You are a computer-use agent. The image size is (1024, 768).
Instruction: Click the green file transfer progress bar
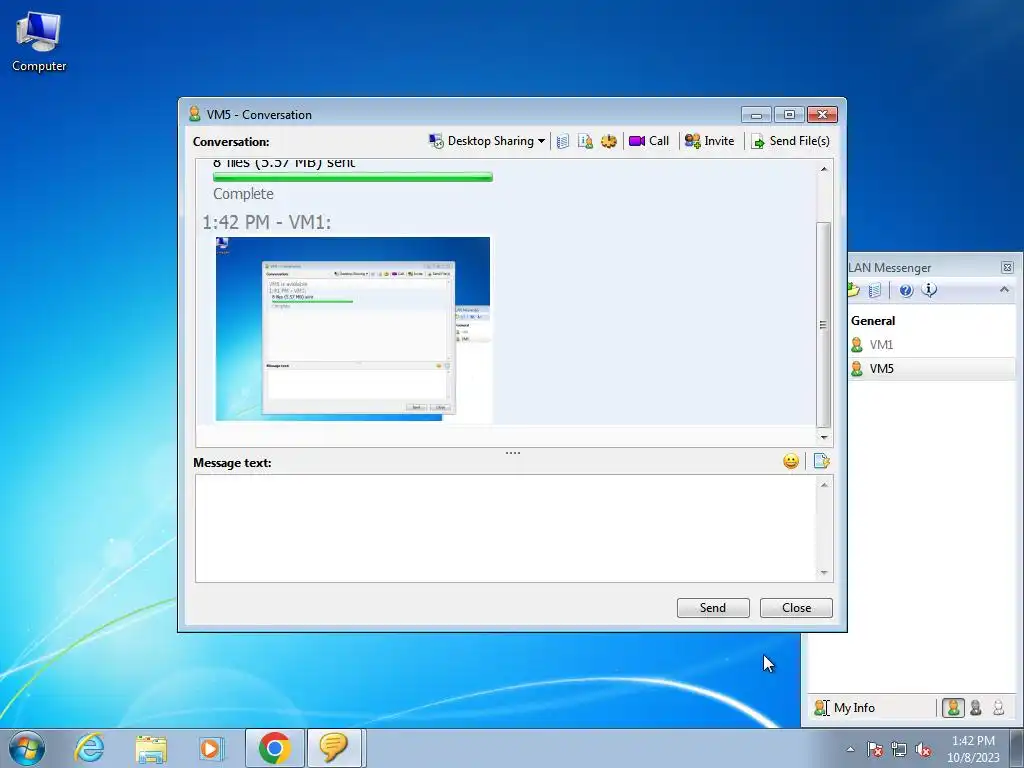click(x=353, y=176)
